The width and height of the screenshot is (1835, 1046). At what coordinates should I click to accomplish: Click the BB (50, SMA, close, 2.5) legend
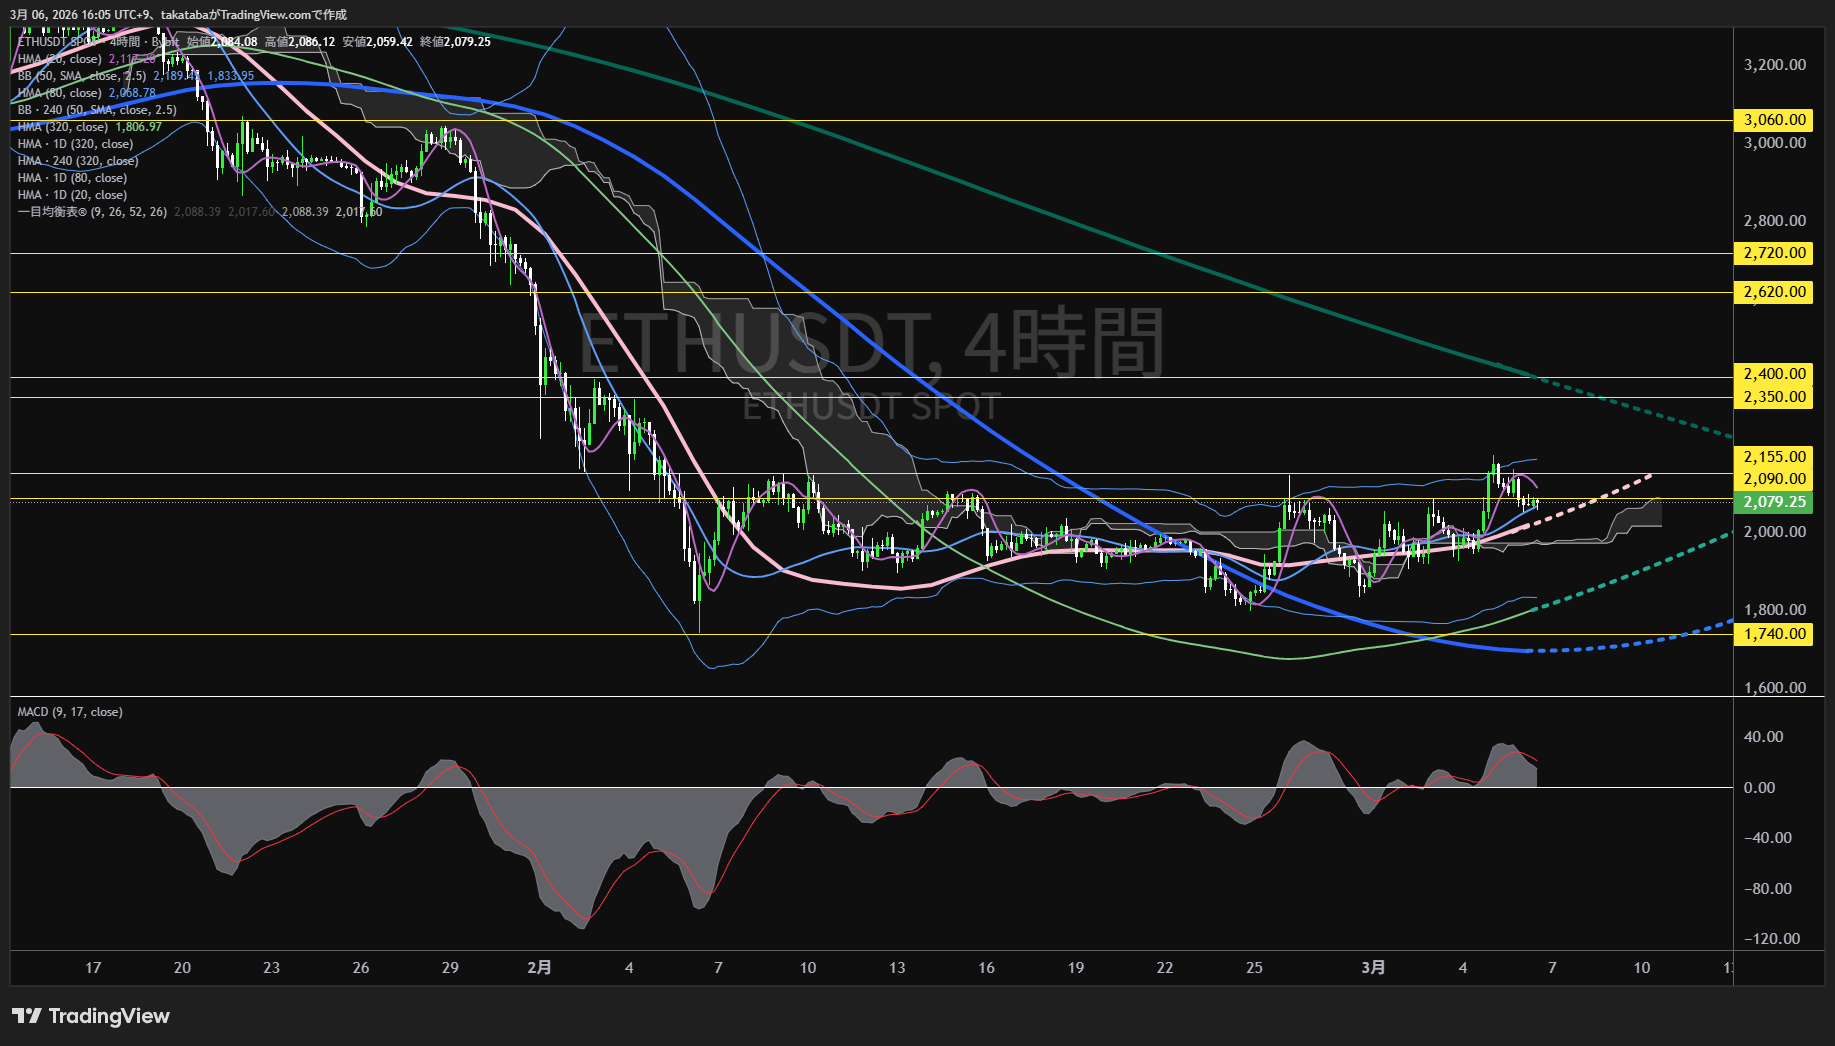pyautogui.click(x=82, y=76)
